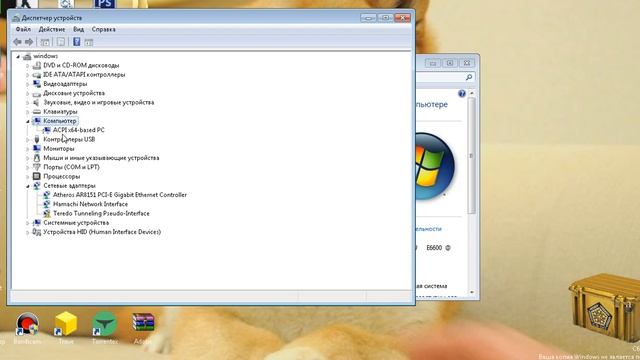The width and height of the screenshot is (640, 360).
Task: Open the yellow cube desktop shortcut
Action: pyautogui.click(x=66, y=324)
